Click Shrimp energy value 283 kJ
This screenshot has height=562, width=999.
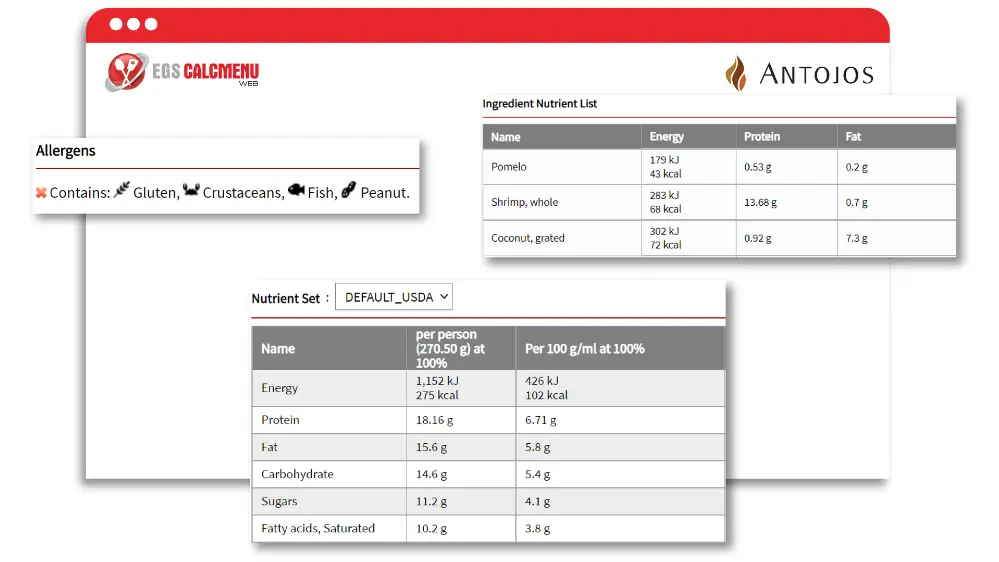[x=664, y=196]
